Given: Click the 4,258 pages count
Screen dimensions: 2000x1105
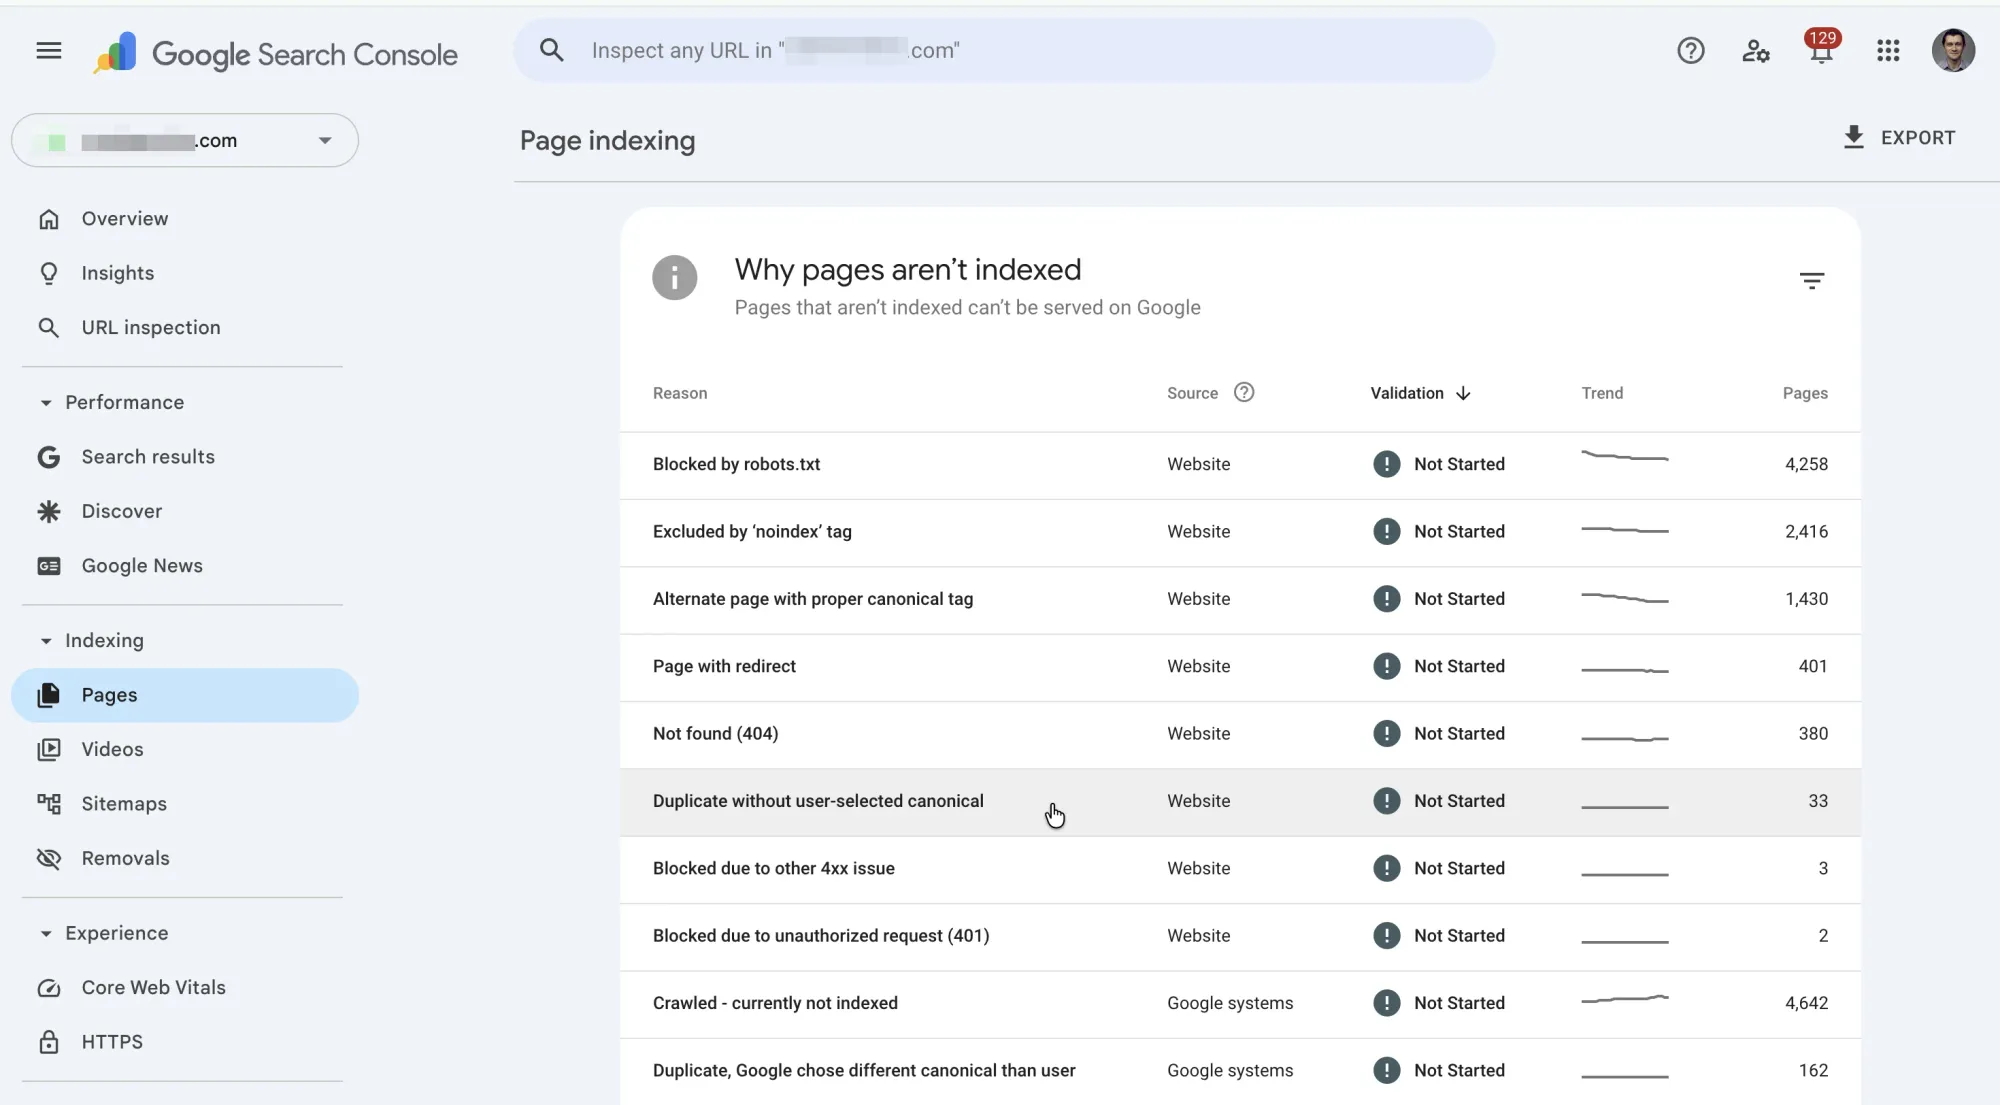Looking at the screenshot, I should click(x=1806, y=464).
